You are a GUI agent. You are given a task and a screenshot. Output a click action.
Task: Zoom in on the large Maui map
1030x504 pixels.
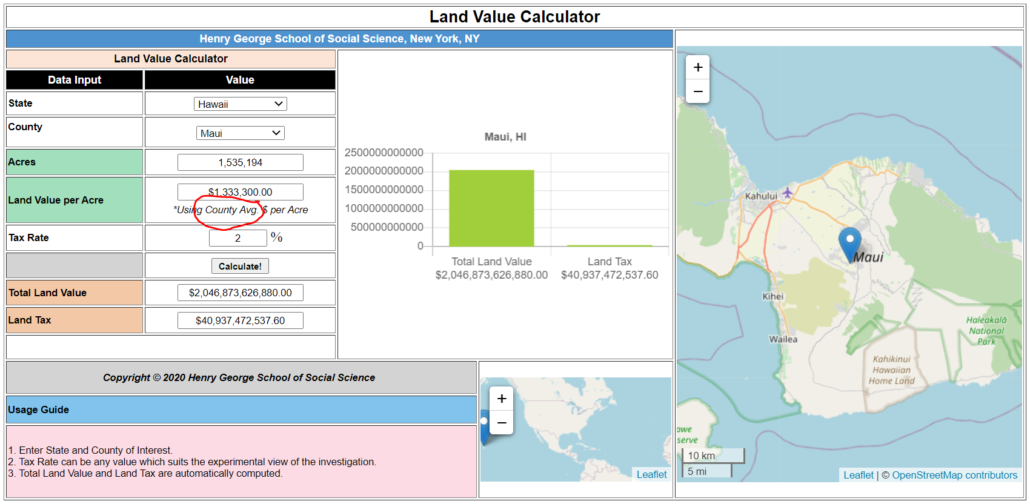click(x=698, y=68)
